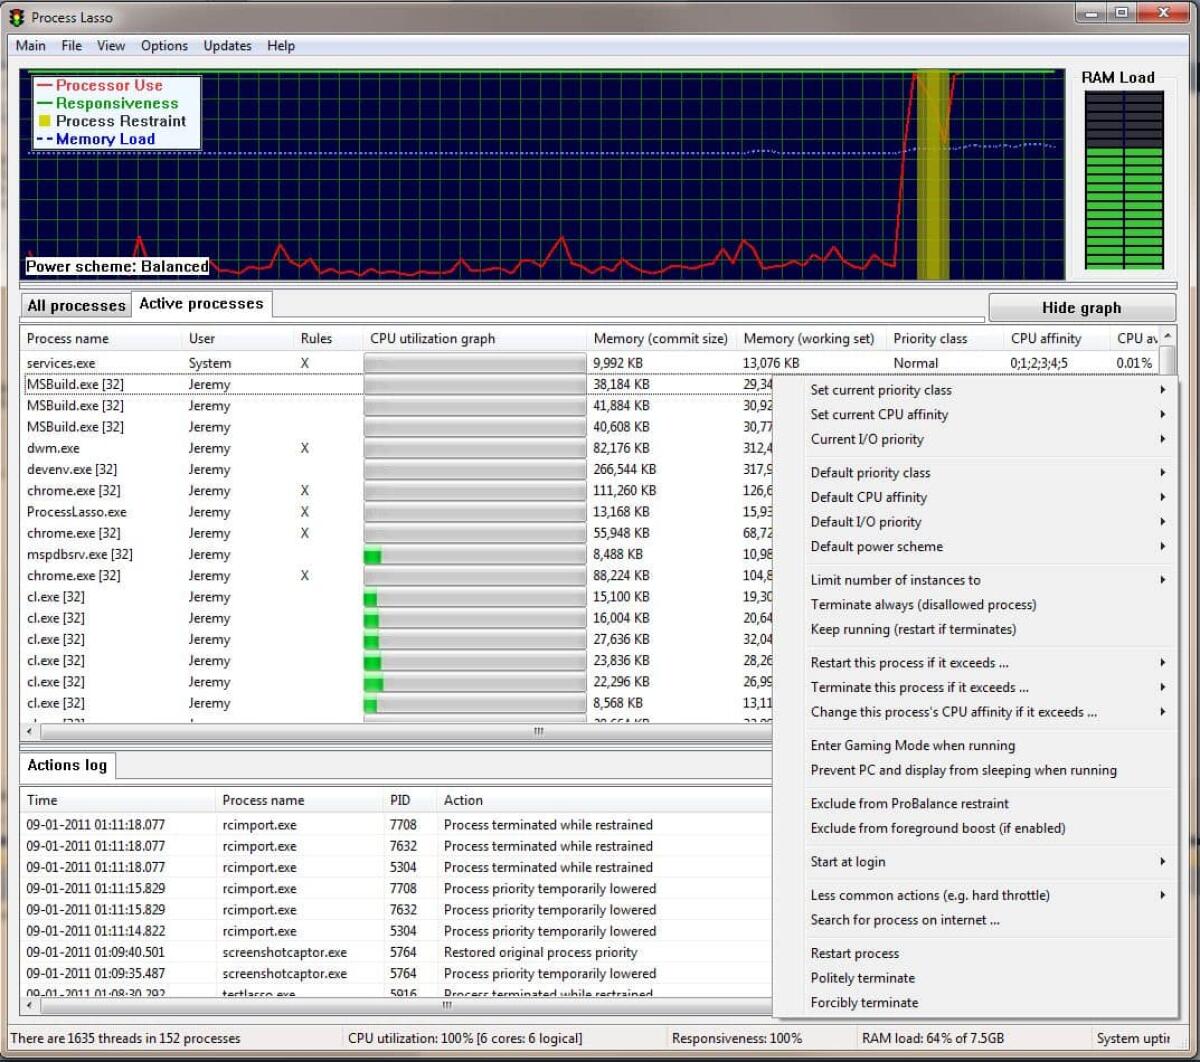Choose Forcibly terminate from the context menu
The height and width of the screenshot is (1062, 1200).
(x=864, y=1002)
